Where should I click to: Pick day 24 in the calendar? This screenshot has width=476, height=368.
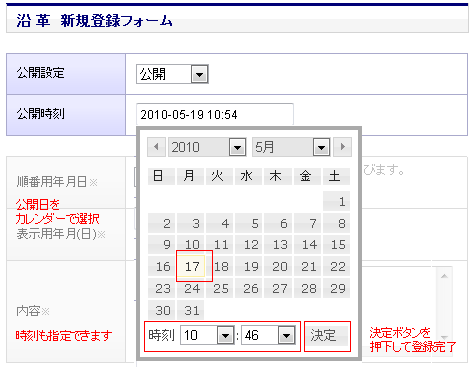pos(190,288)
